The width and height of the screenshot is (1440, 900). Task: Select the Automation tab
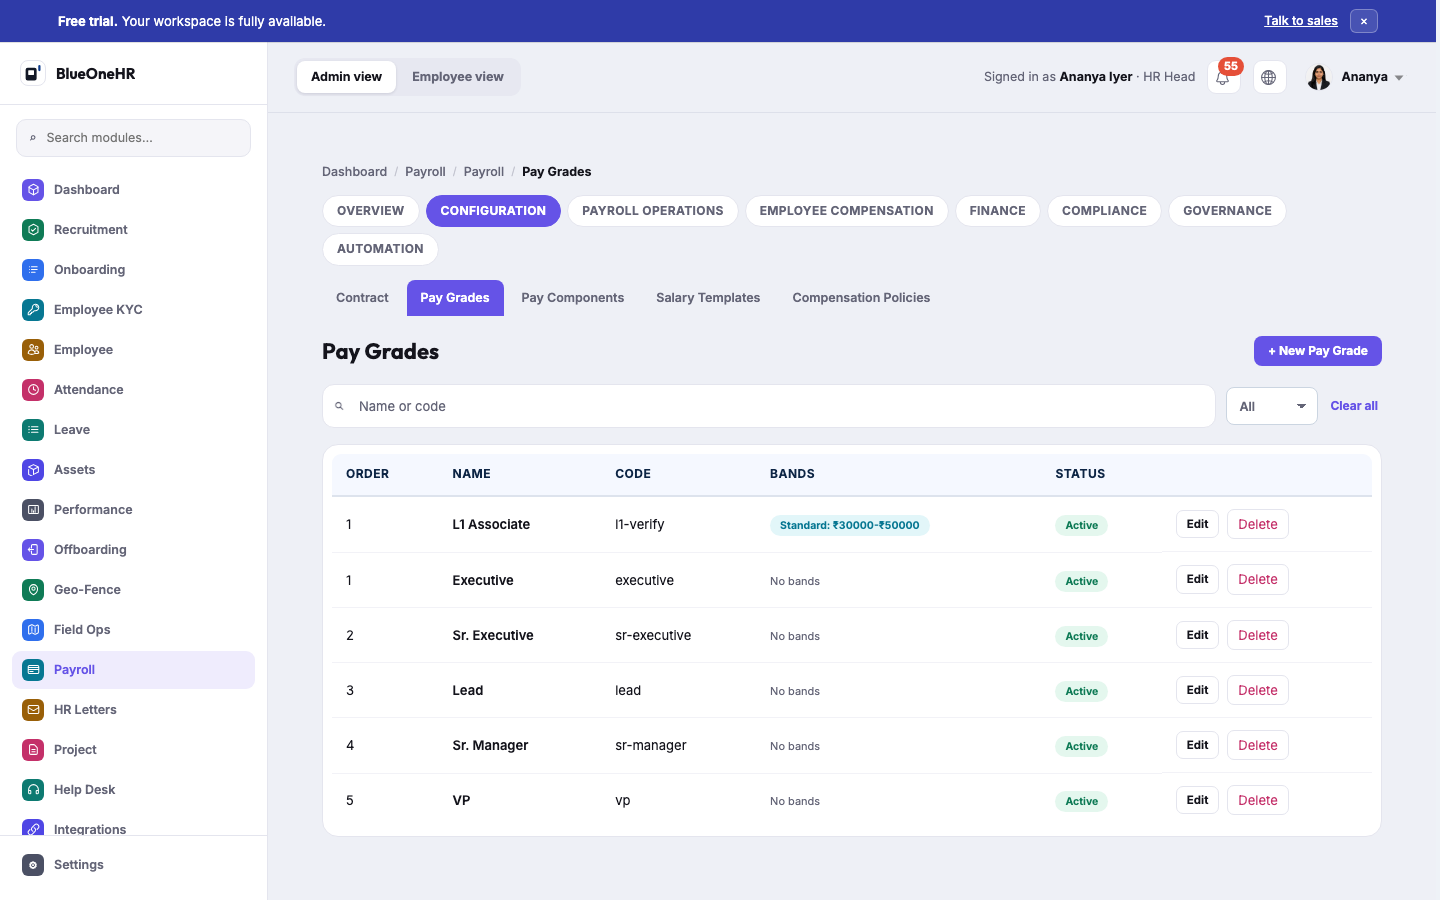(380, 249)
